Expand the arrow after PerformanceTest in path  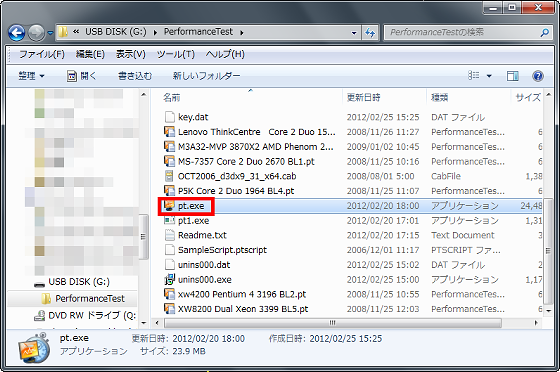pyautogui.click(x=242, y=32)
